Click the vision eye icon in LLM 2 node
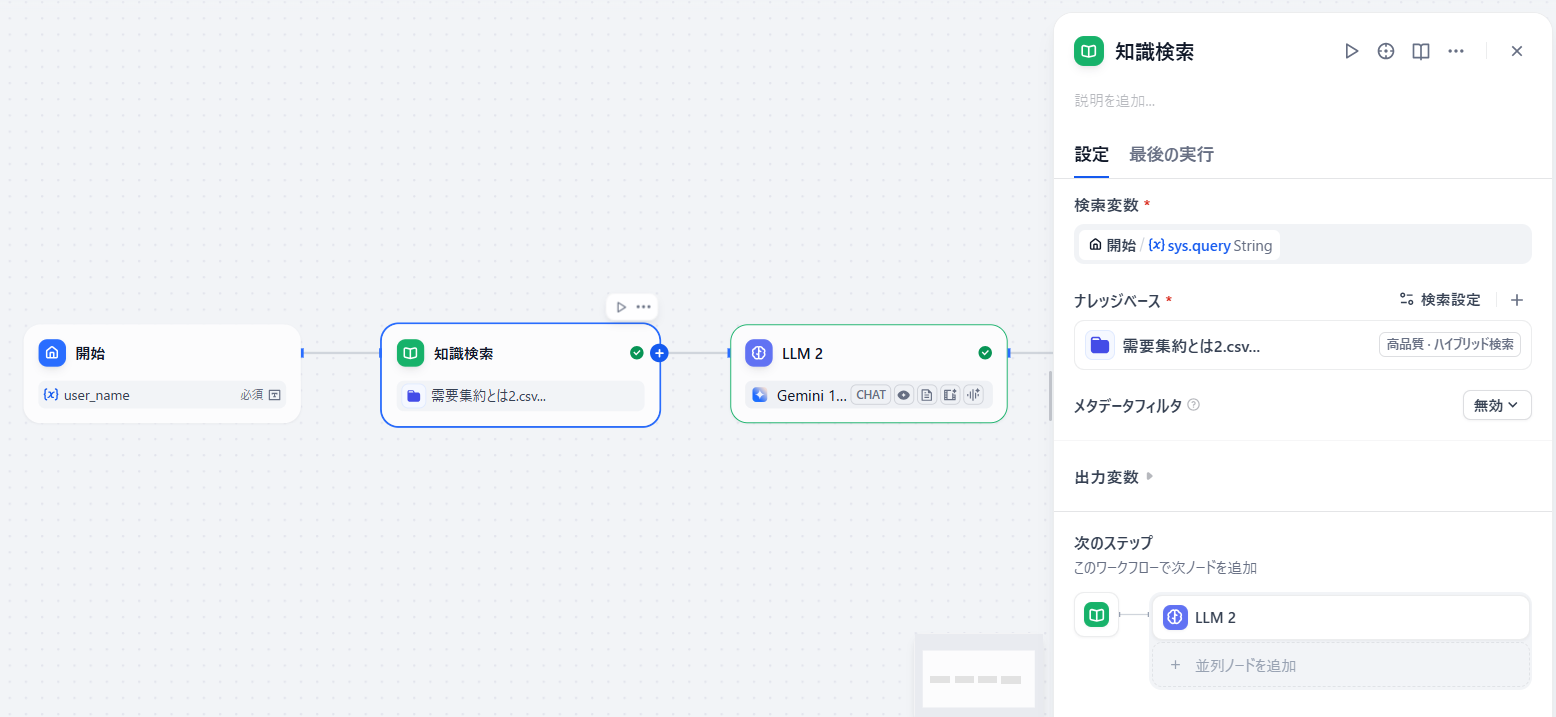Image resolution: width=1556 pixels, height=717 pixels. point(904,395)
